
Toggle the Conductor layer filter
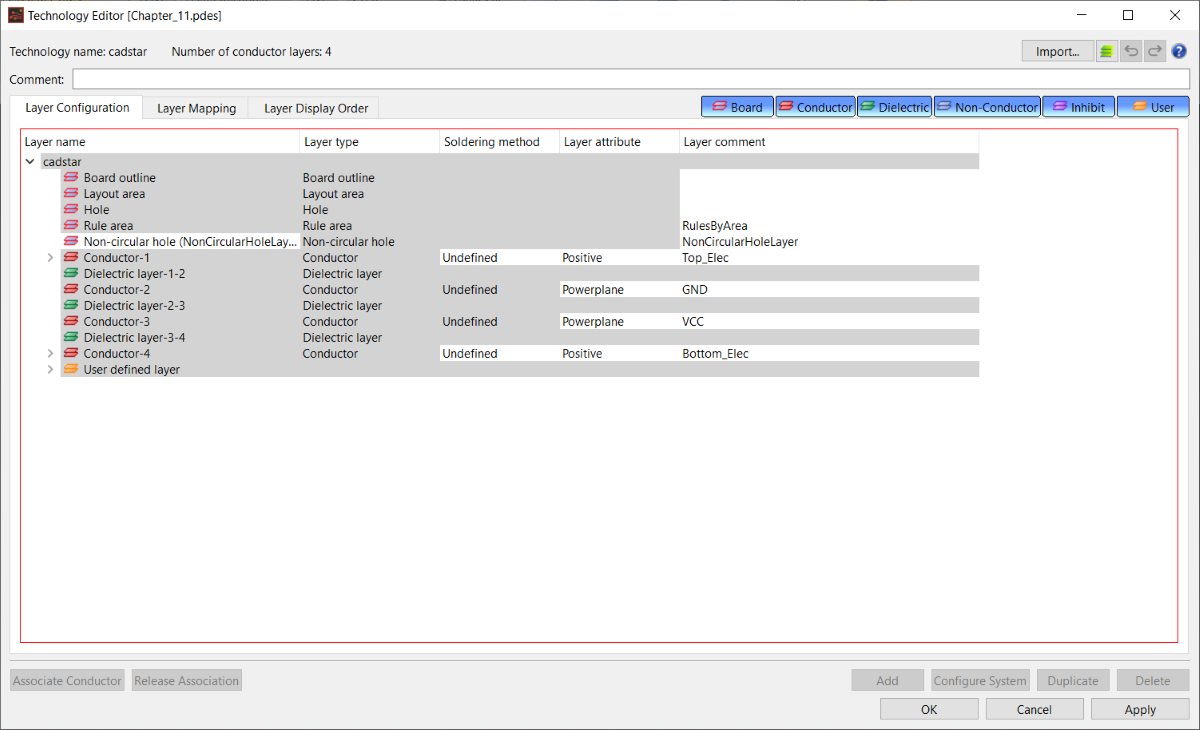coord(815,107)
